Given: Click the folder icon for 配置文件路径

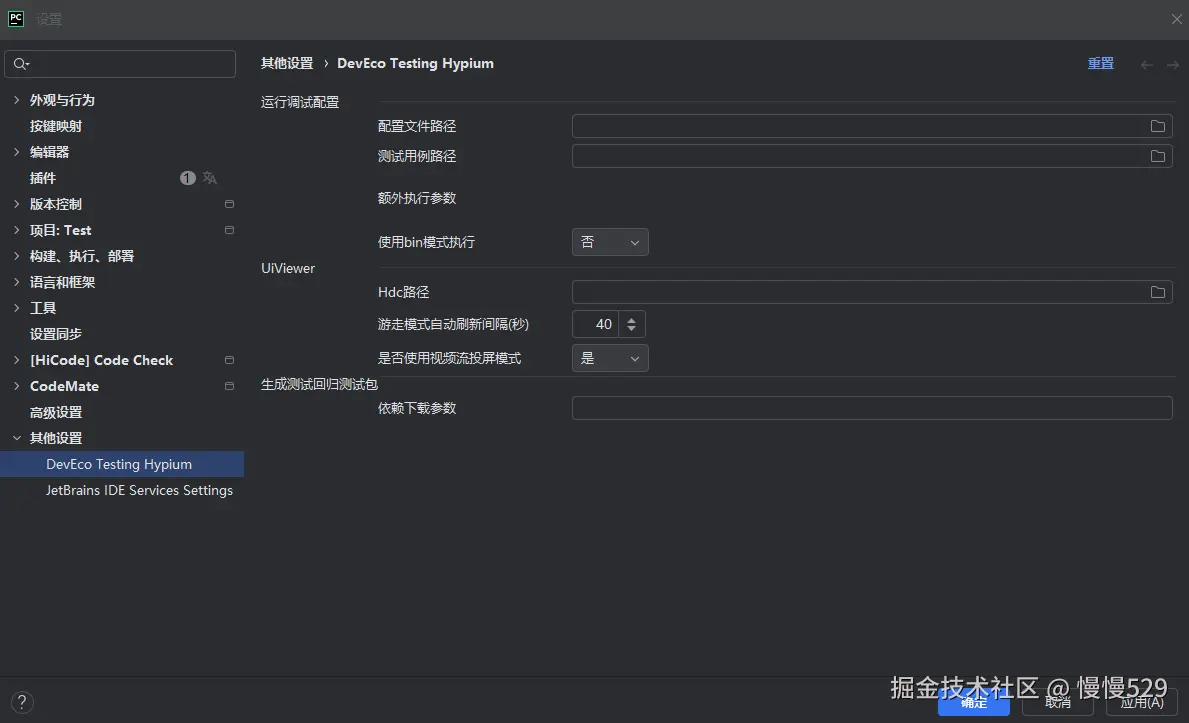Looking at the screenshot, I should pos(1157,126).
